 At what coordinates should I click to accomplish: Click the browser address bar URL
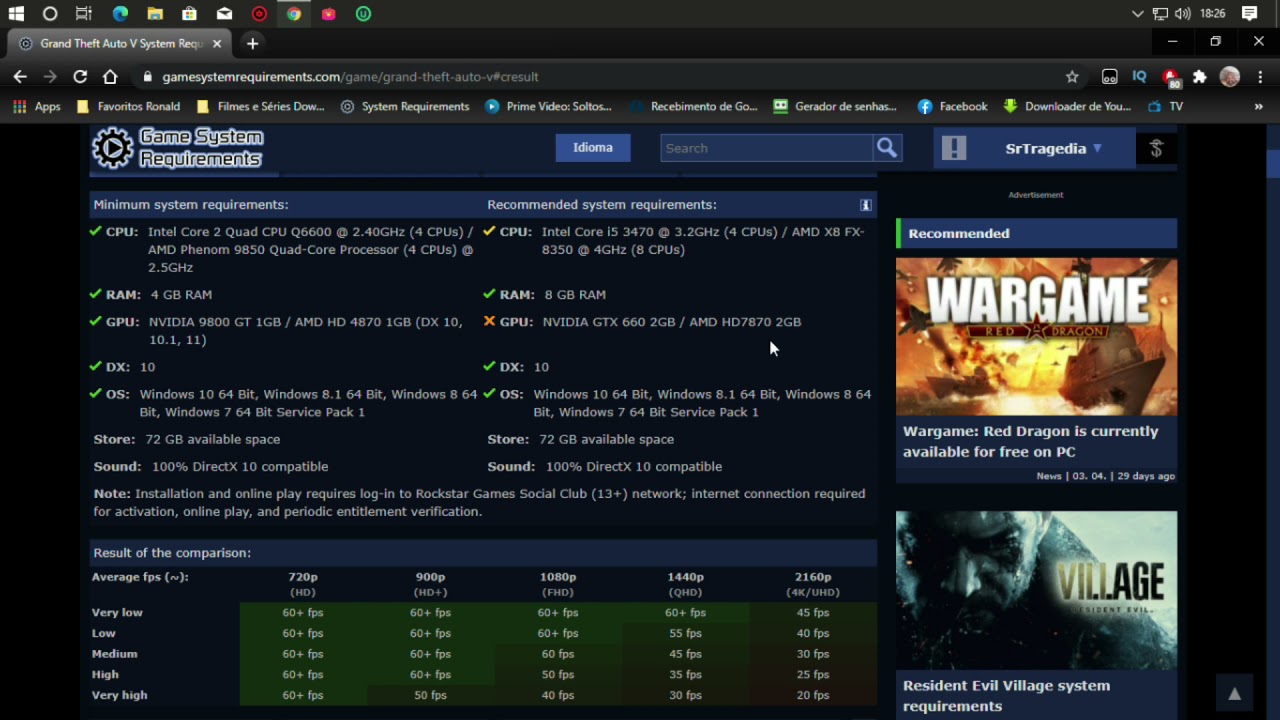[350, 77]
